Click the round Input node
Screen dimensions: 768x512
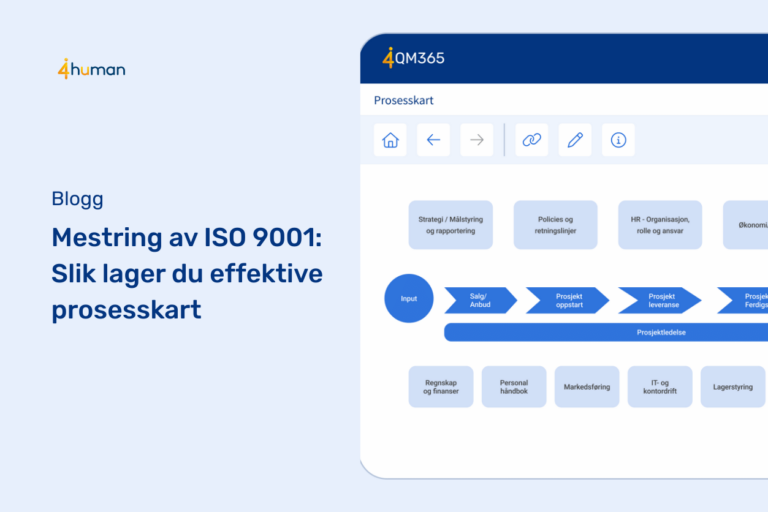coord(409,298)
